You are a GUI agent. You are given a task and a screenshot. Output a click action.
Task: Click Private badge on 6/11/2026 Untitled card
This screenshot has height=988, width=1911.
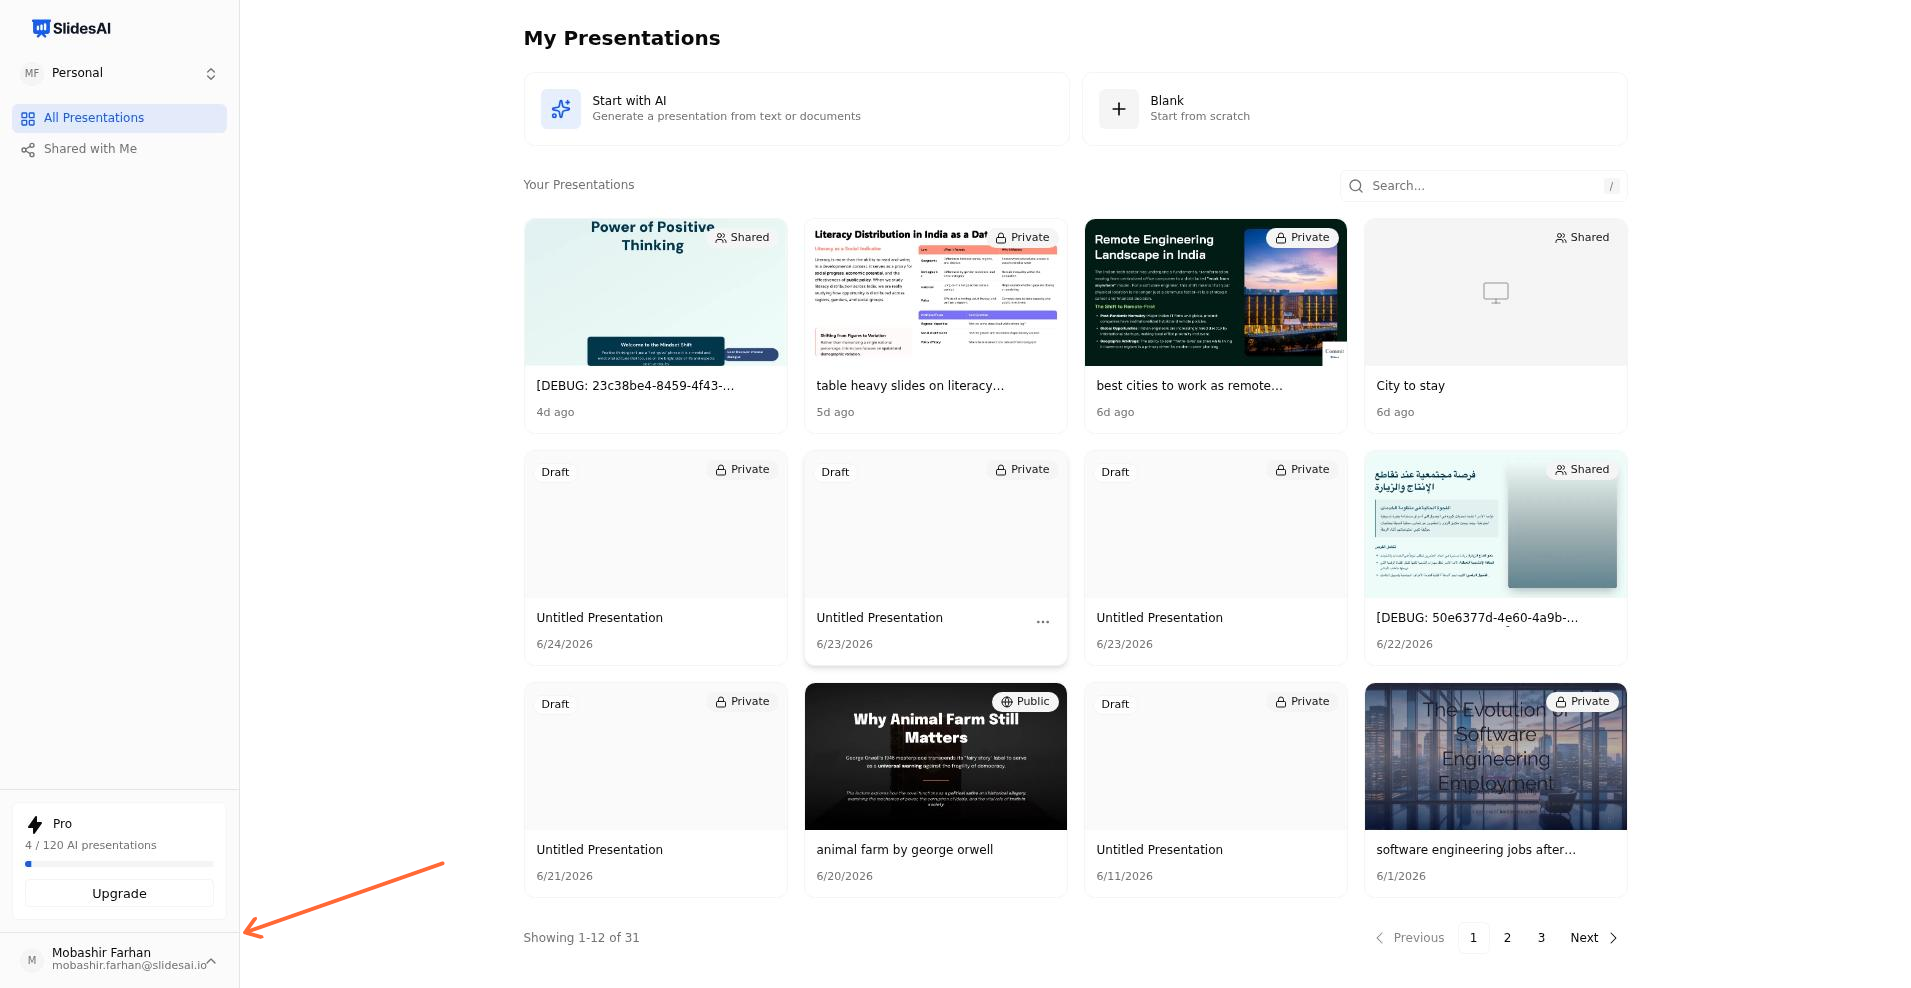pos(1302,702)
